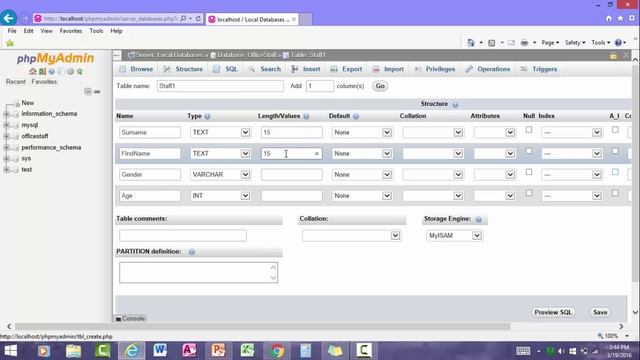Open the Export tab

347,69
